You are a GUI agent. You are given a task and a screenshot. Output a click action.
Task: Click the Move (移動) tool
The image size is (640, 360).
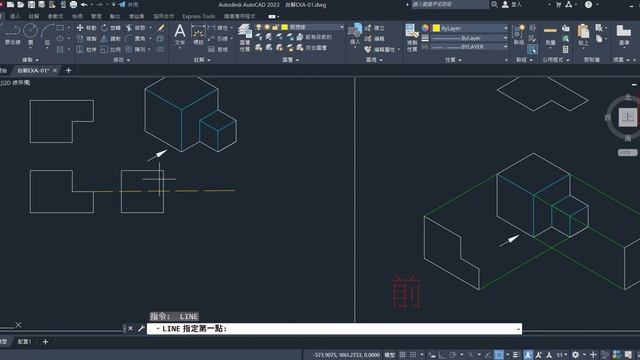pyautogui.click(x=87, y=28)
